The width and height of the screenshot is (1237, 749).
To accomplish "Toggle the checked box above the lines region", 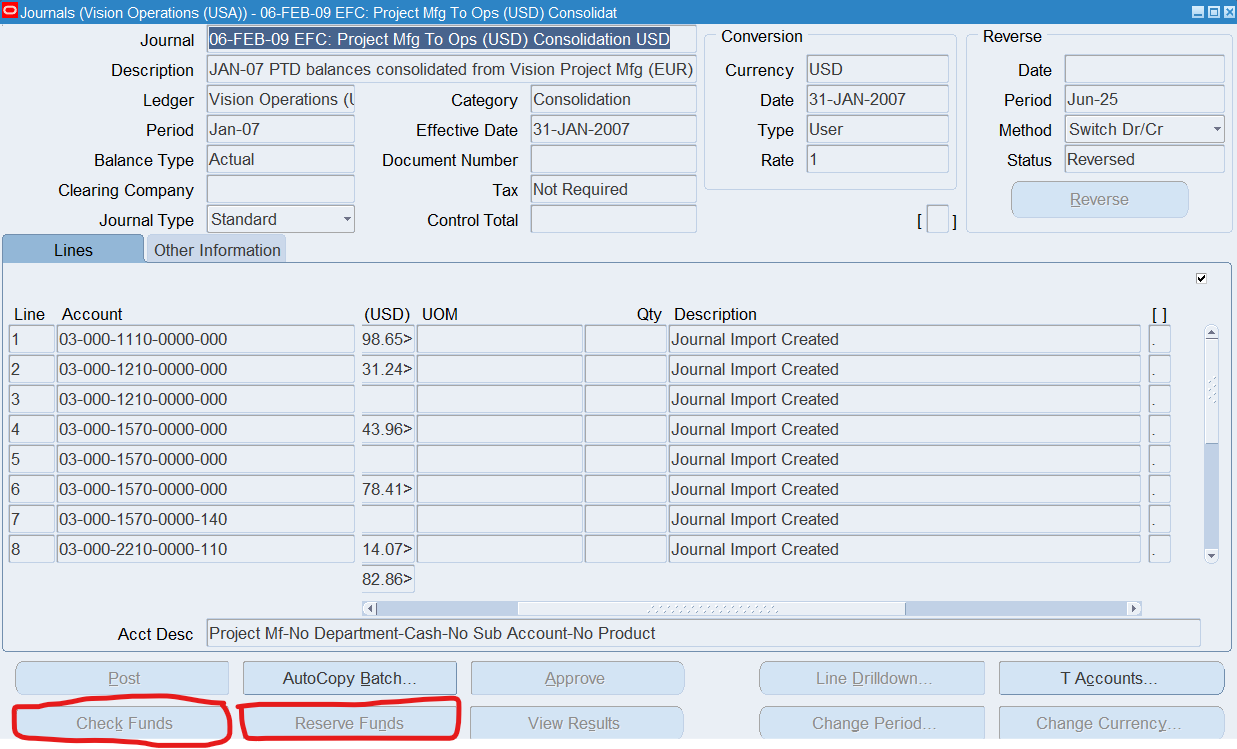I will click(1201, 278).
